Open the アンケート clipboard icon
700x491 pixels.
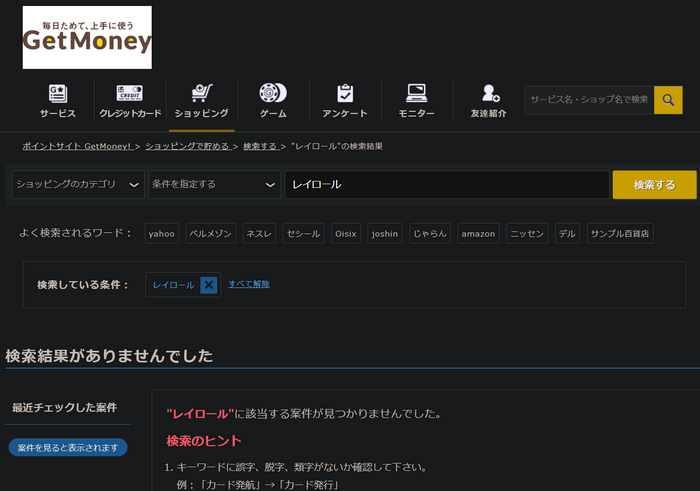point(345,93)
